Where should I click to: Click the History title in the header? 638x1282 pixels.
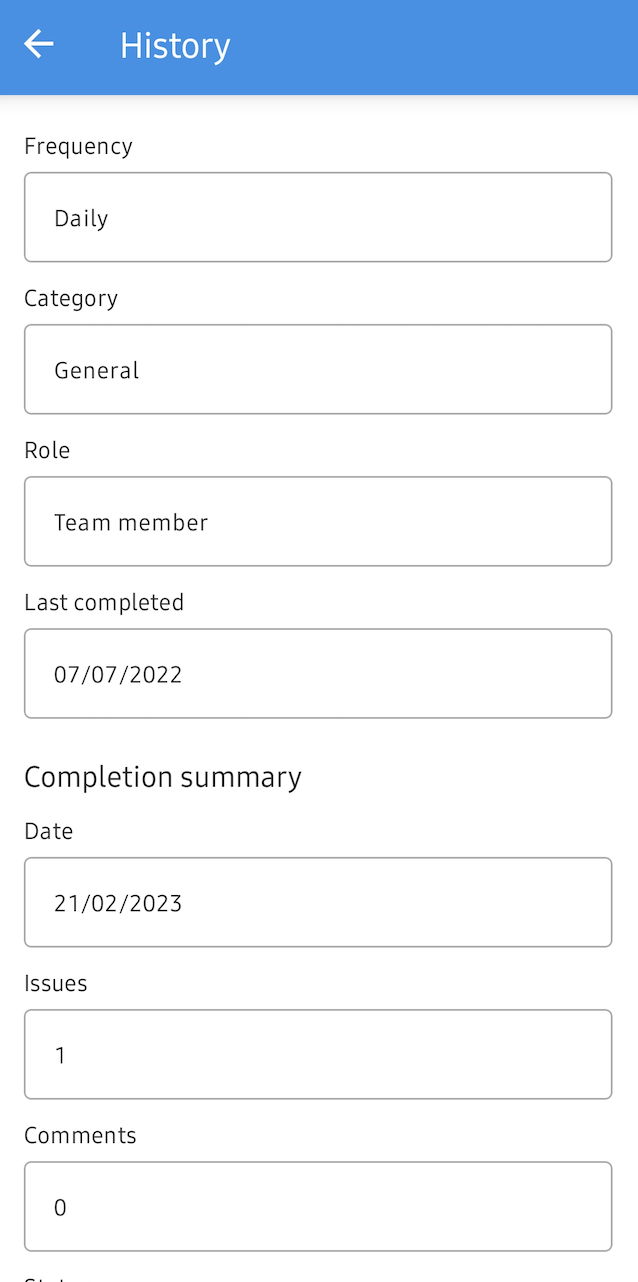tap(174, 45)
